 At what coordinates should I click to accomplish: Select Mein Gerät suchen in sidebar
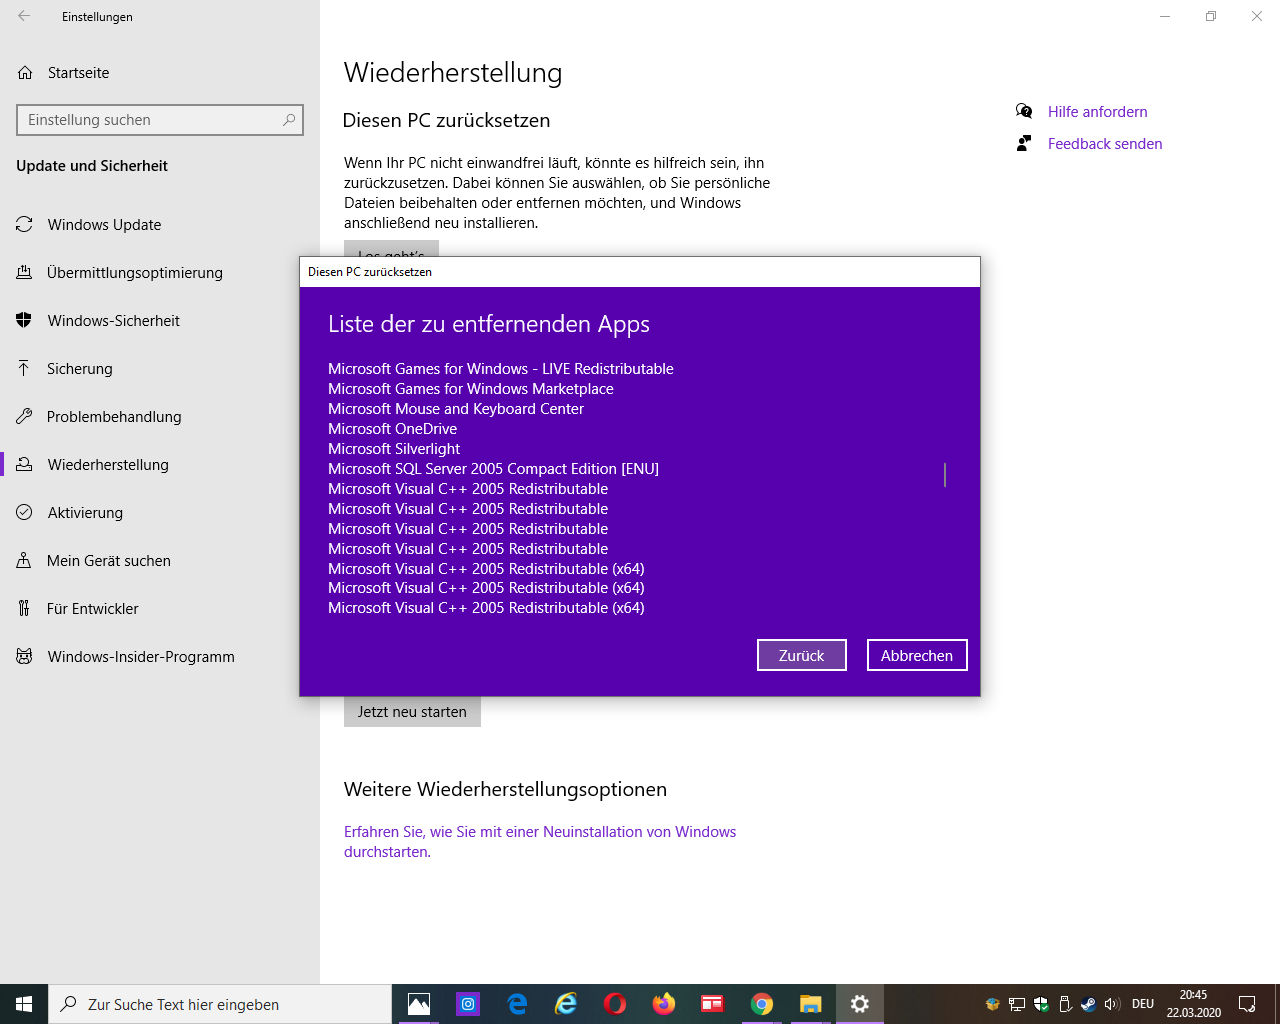[160, 561]
